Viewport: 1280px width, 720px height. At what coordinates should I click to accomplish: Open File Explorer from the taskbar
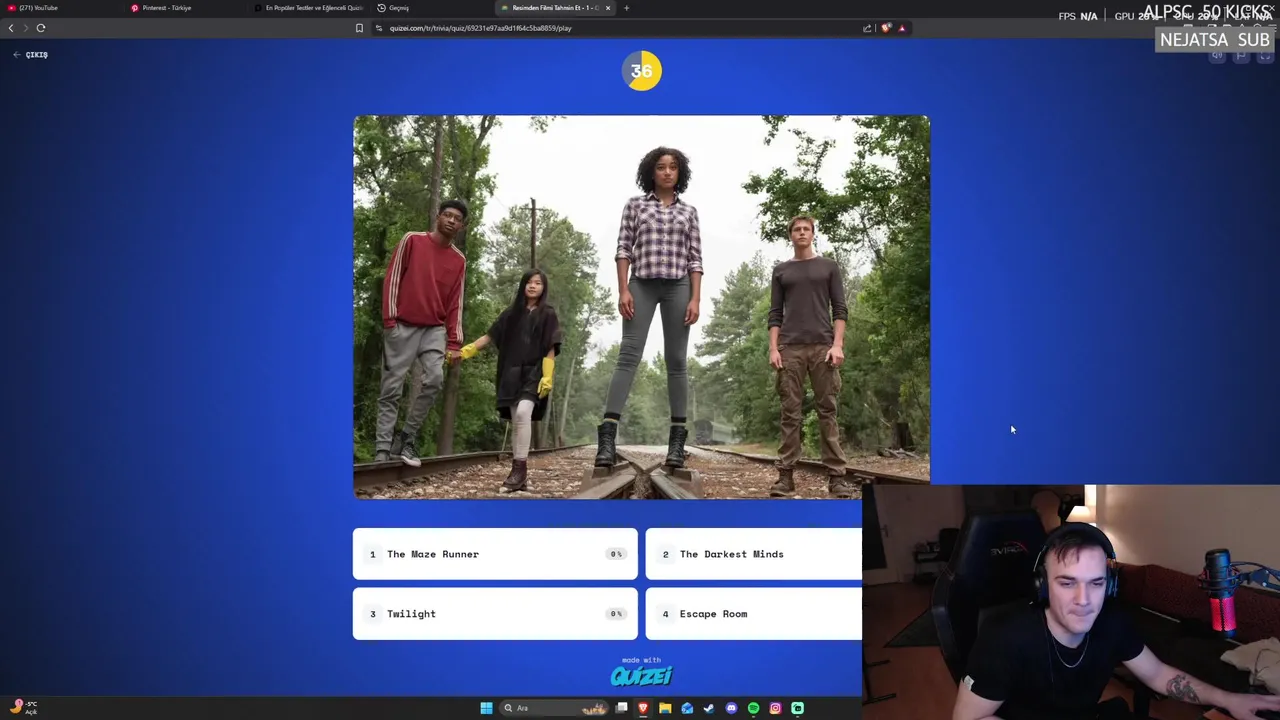(665, 708)
